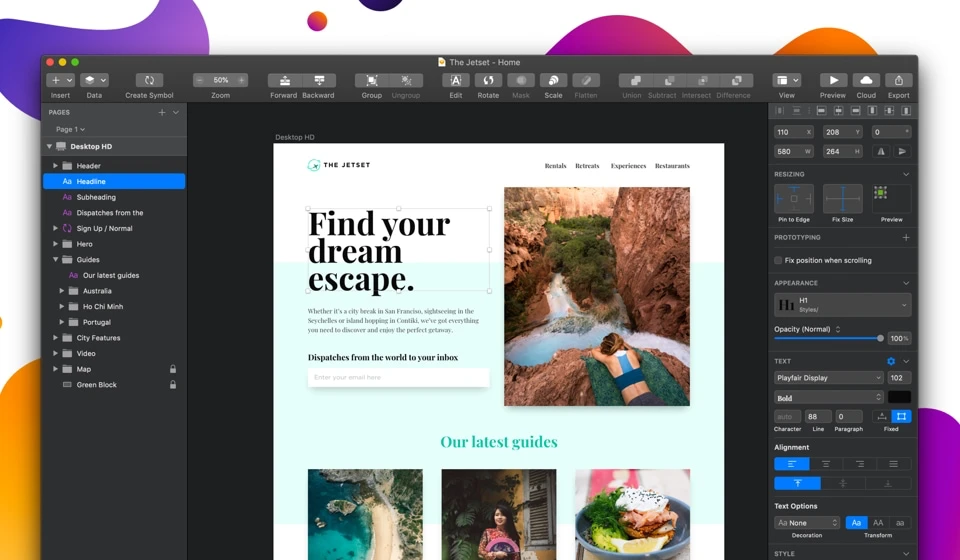Collapse the Desktop HD artboard
960x560 pixels.
pyautogui.click(x=50, y=146)
